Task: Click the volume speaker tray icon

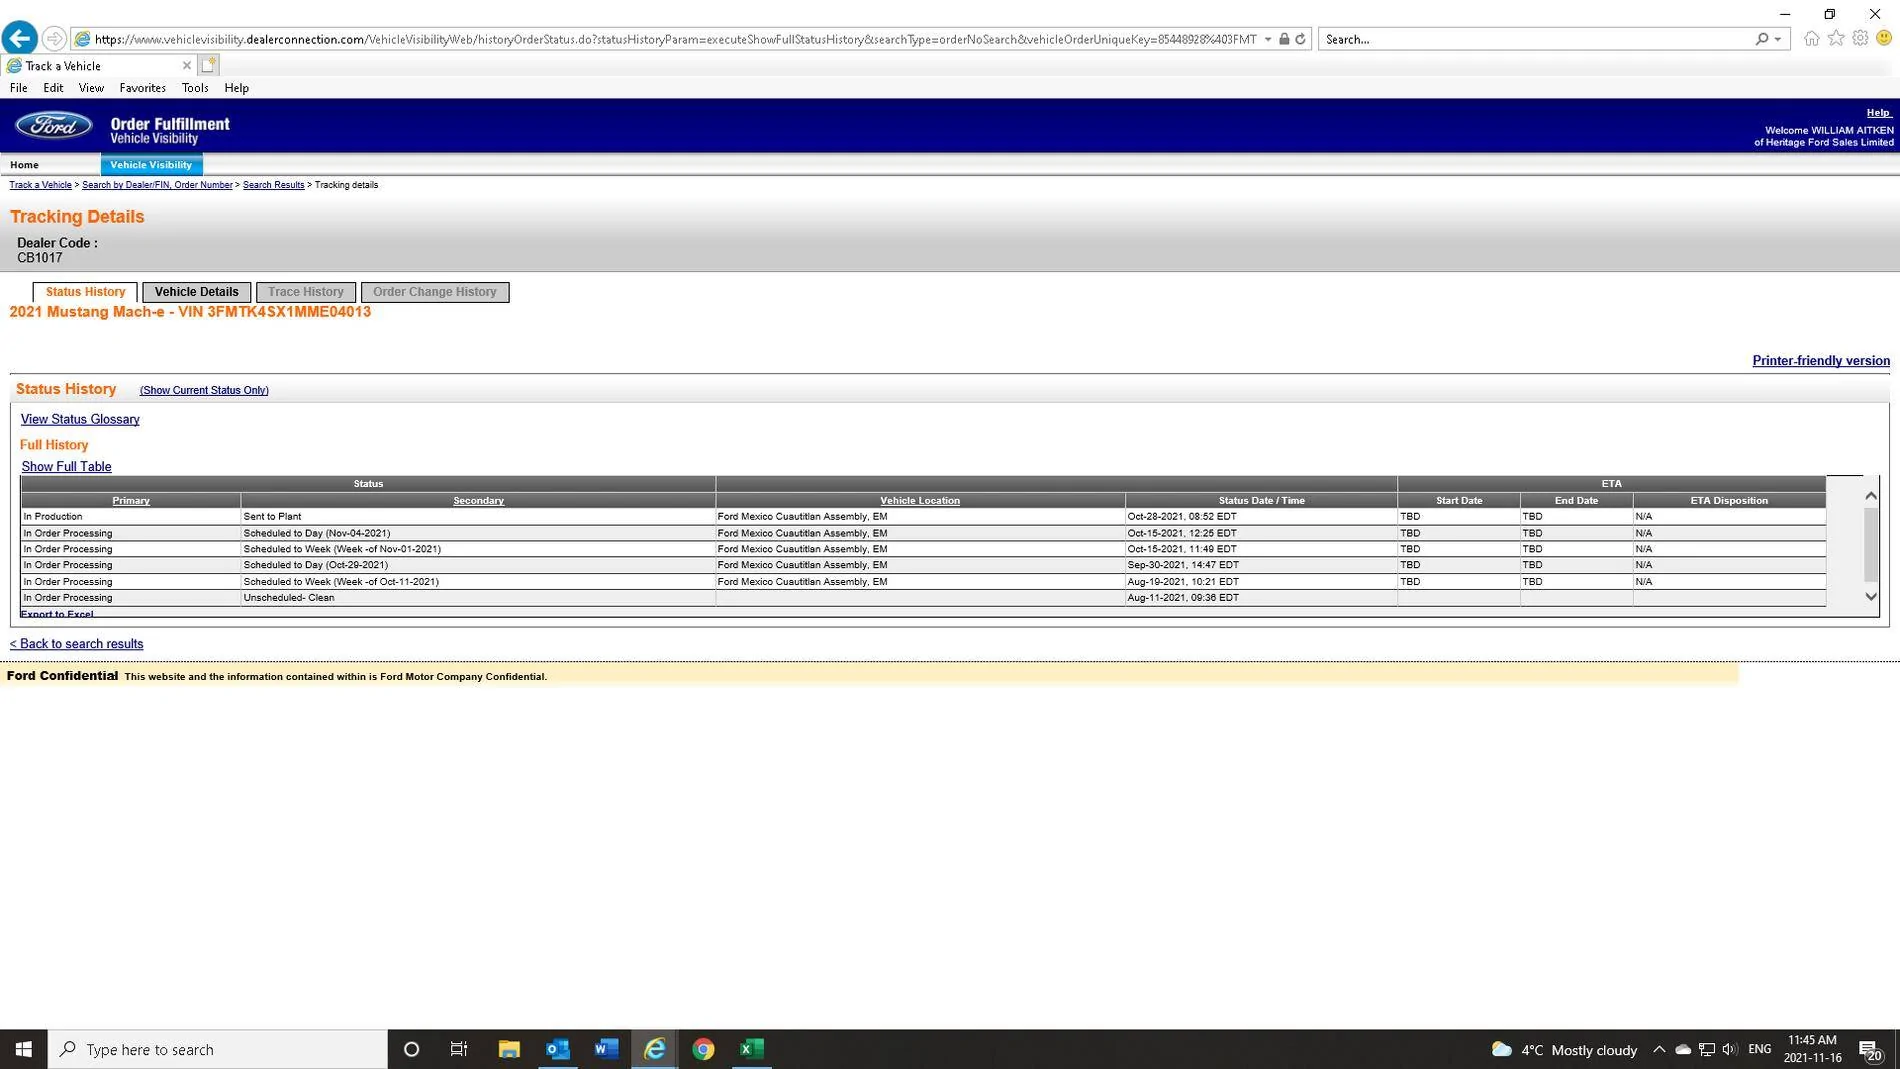Action: [x=1730, y=1049]
